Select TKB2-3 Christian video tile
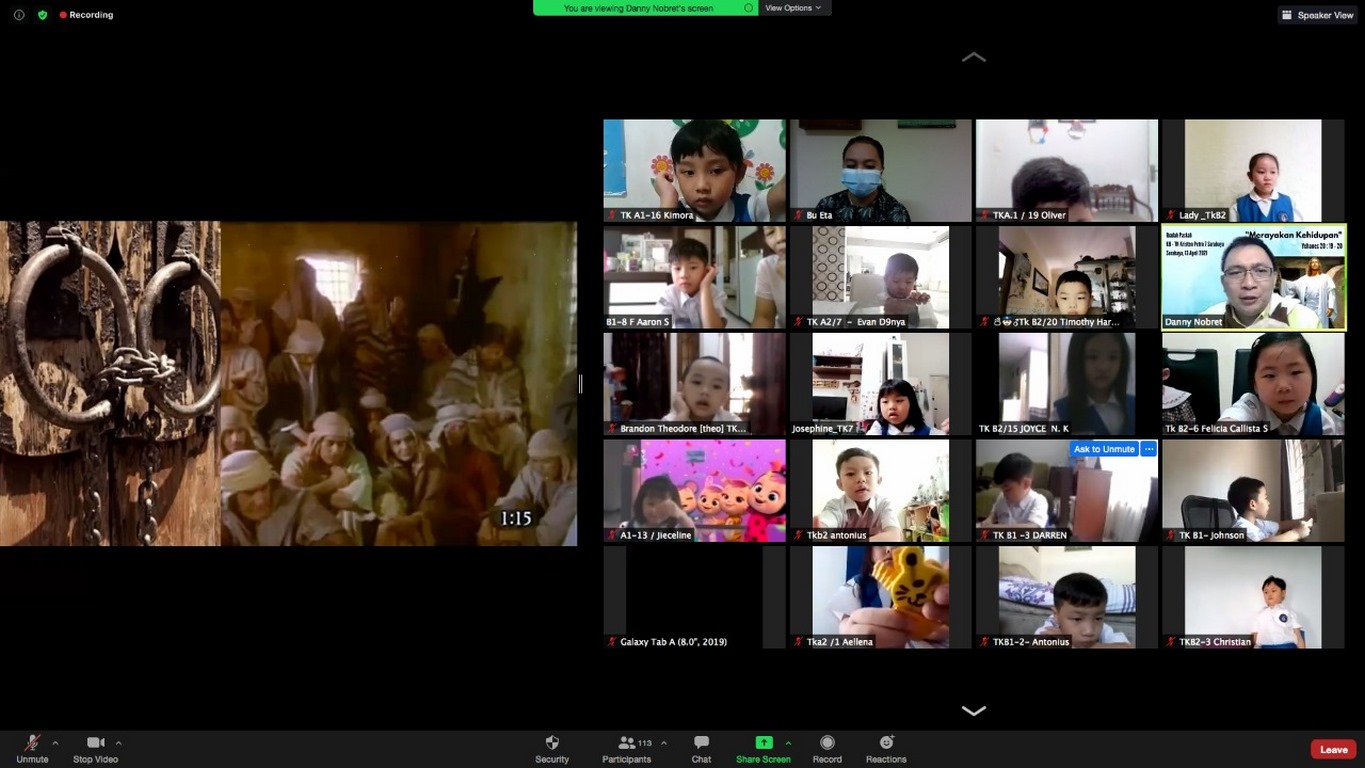Image resolution: width=1365 pixels, height=768 pixels. [x=1254, y=597]
